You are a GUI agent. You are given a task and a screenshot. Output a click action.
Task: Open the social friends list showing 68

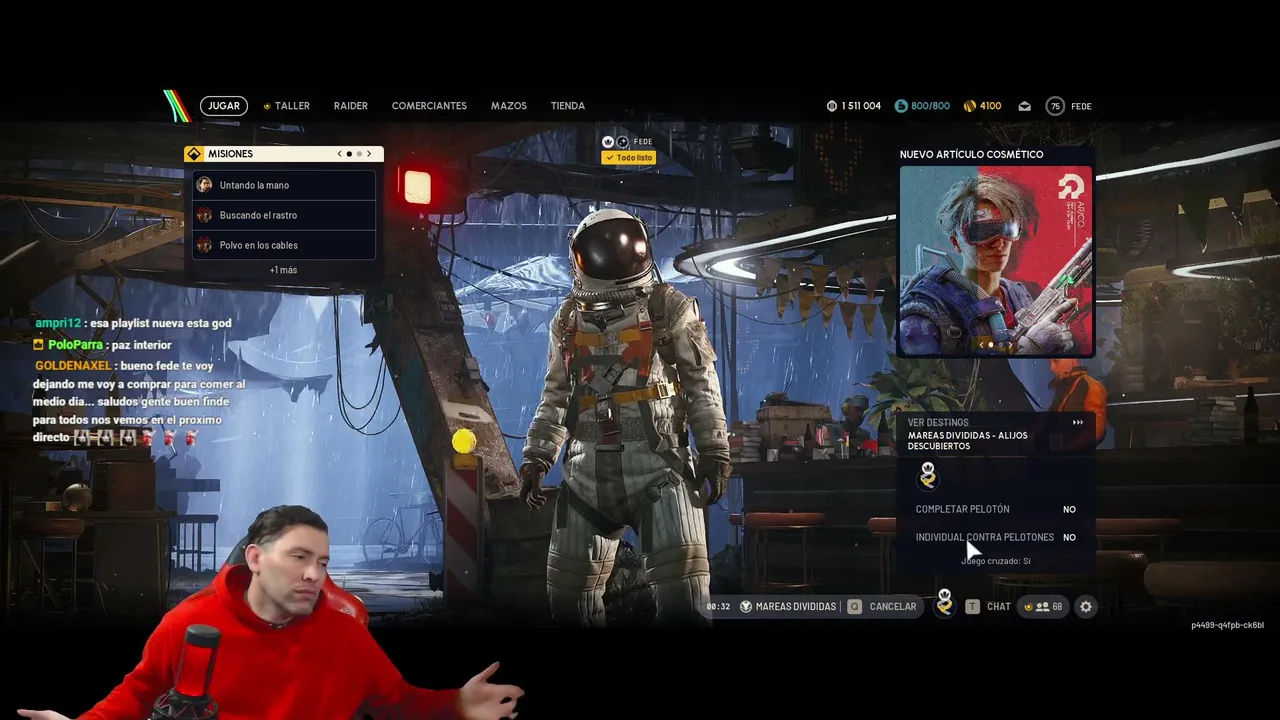[1043, 606]
